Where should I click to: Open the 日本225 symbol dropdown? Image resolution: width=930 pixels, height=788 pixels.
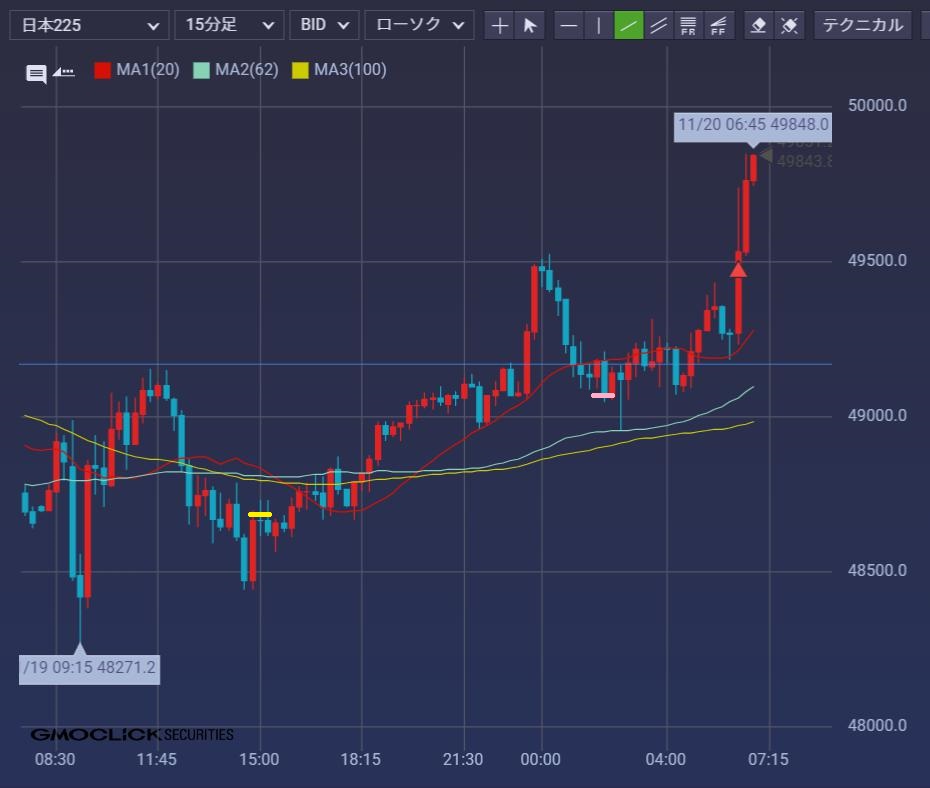(x=89, y=25)
